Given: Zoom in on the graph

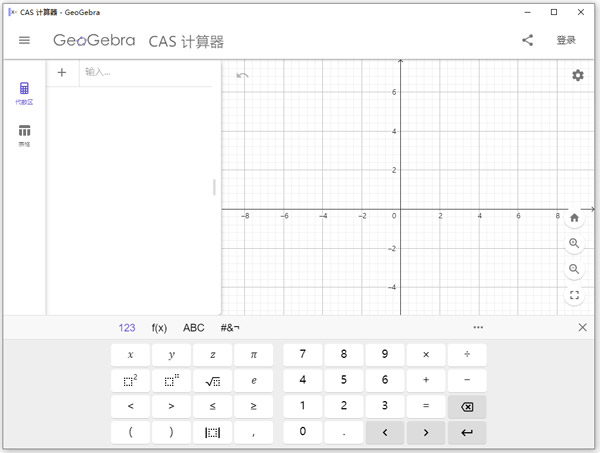Looking at the screenshot, I should (x=574, y=243).
